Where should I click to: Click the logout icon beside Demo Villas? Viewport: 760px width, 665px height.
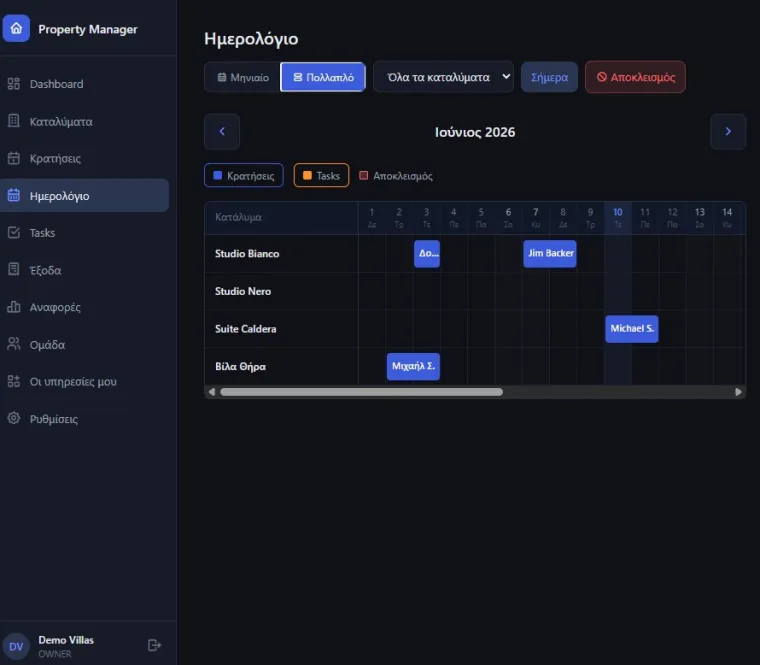(154, 645)
